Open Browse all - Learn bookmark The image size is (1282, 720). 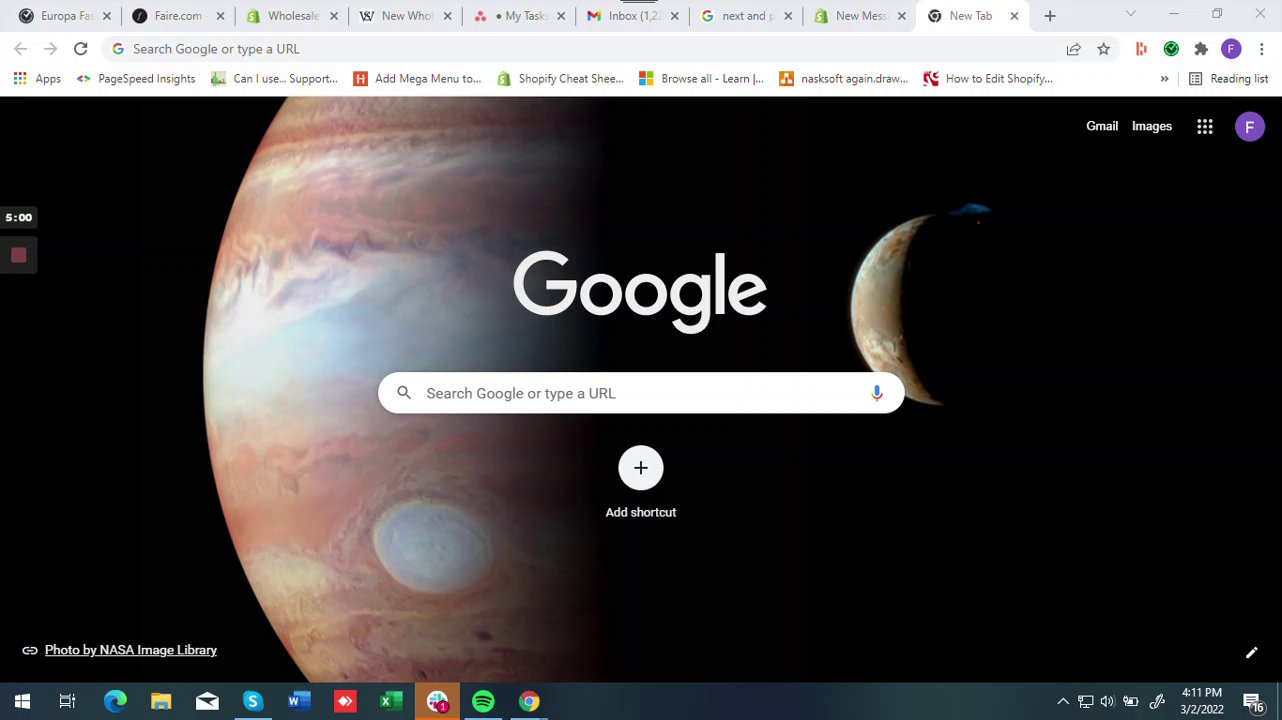pos(701,79)
